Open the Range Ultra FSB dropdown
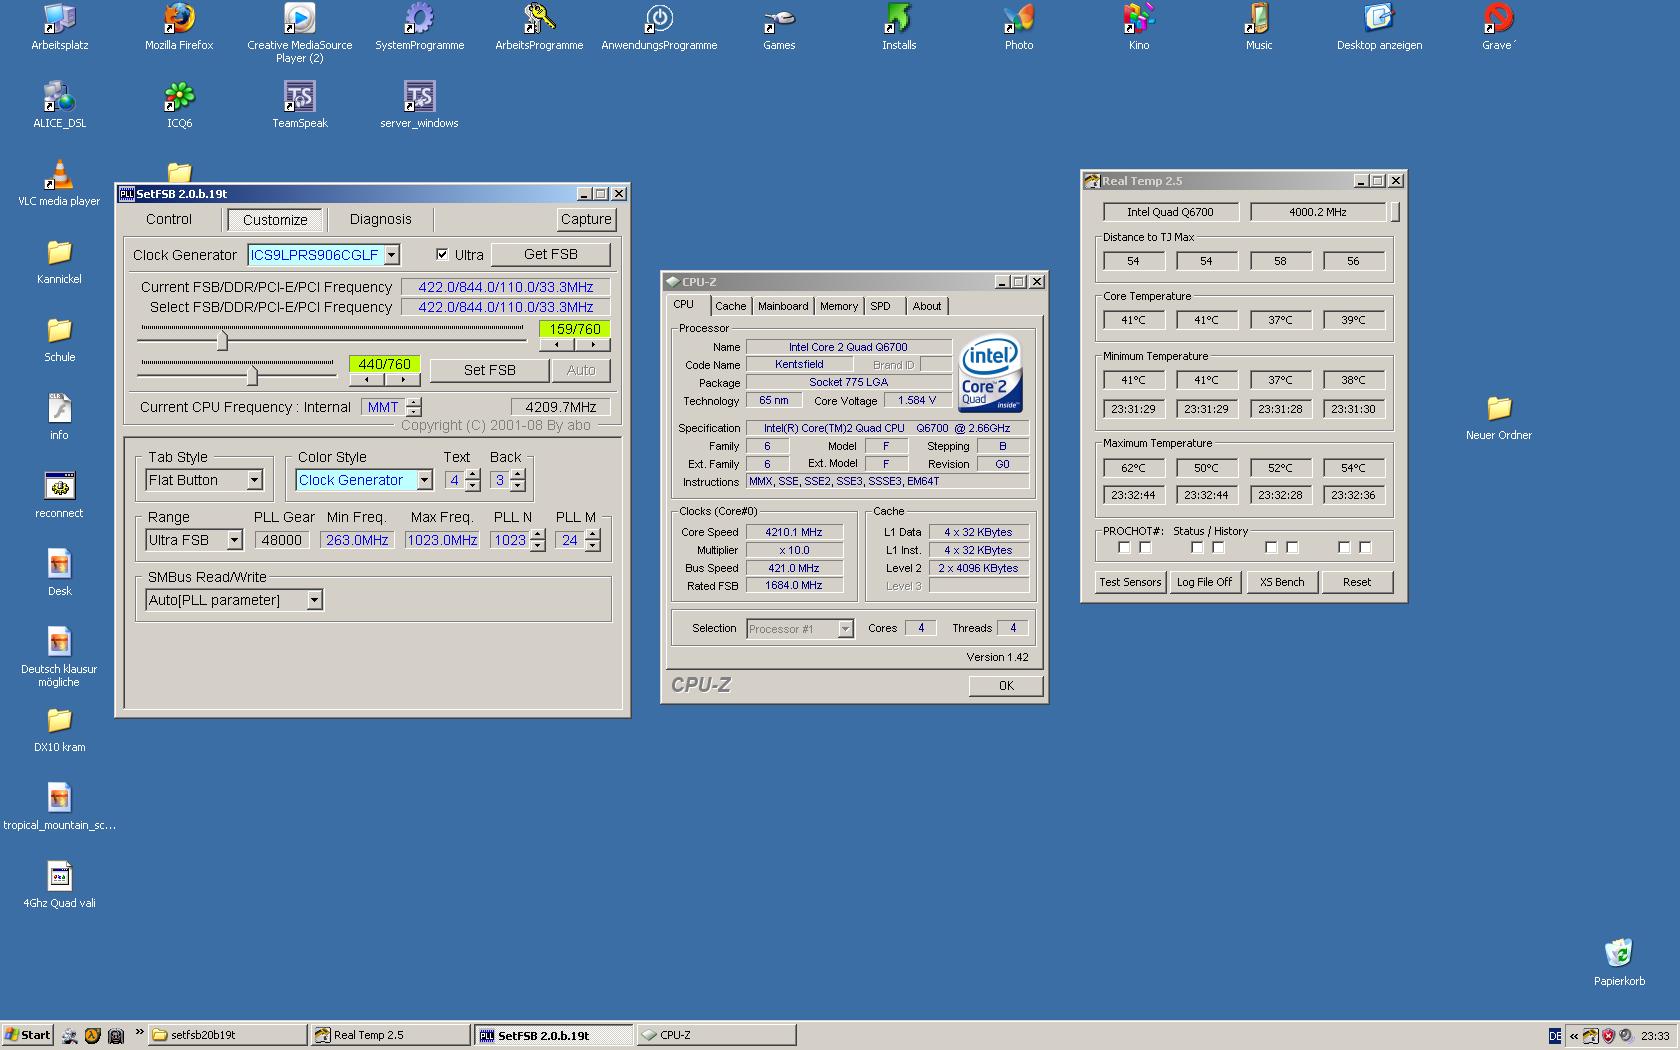1680x1050 pixels. coord(234,540)
